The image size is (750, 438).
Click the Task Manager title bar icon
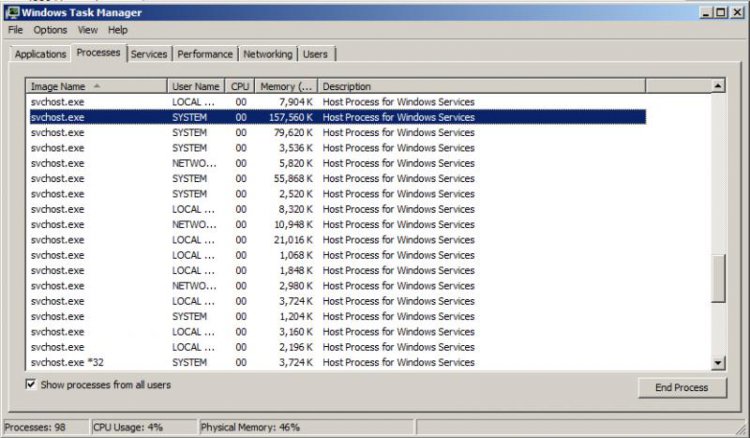coord(12,12)
